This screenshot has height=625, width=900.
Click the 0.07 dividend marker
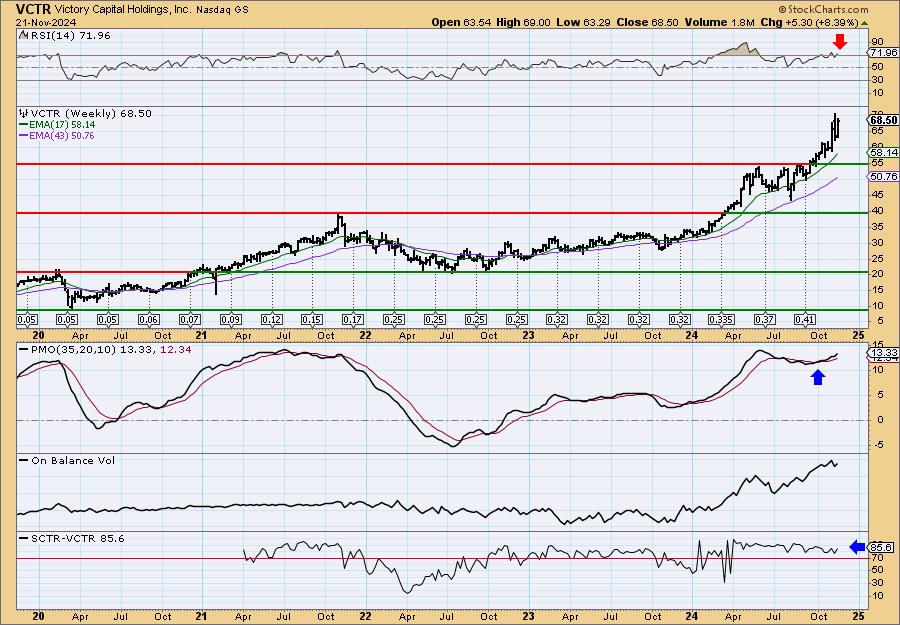pos(189,320)
